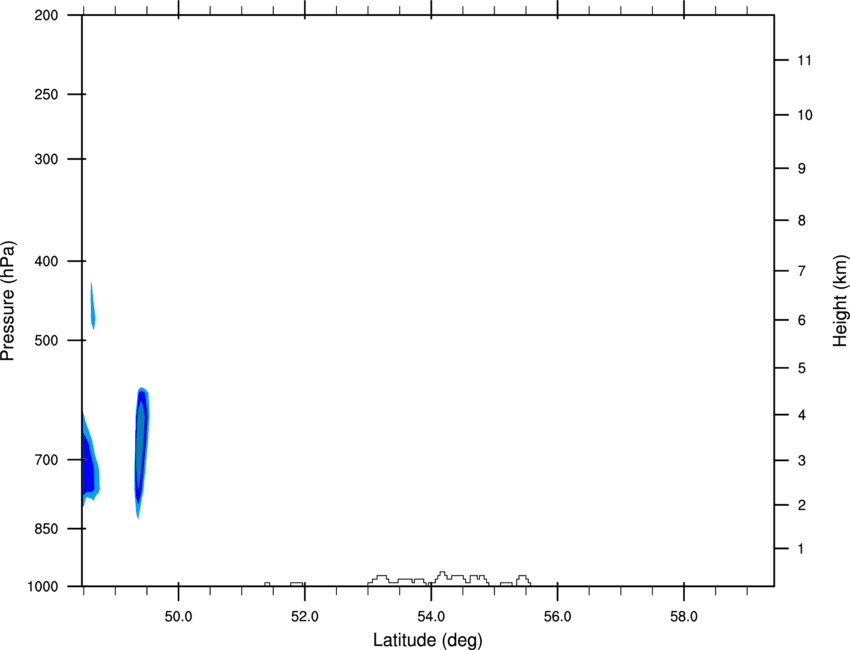
Task: Click the 5 km height tick label
Action: pyautogui.click(x=802, y=369)
